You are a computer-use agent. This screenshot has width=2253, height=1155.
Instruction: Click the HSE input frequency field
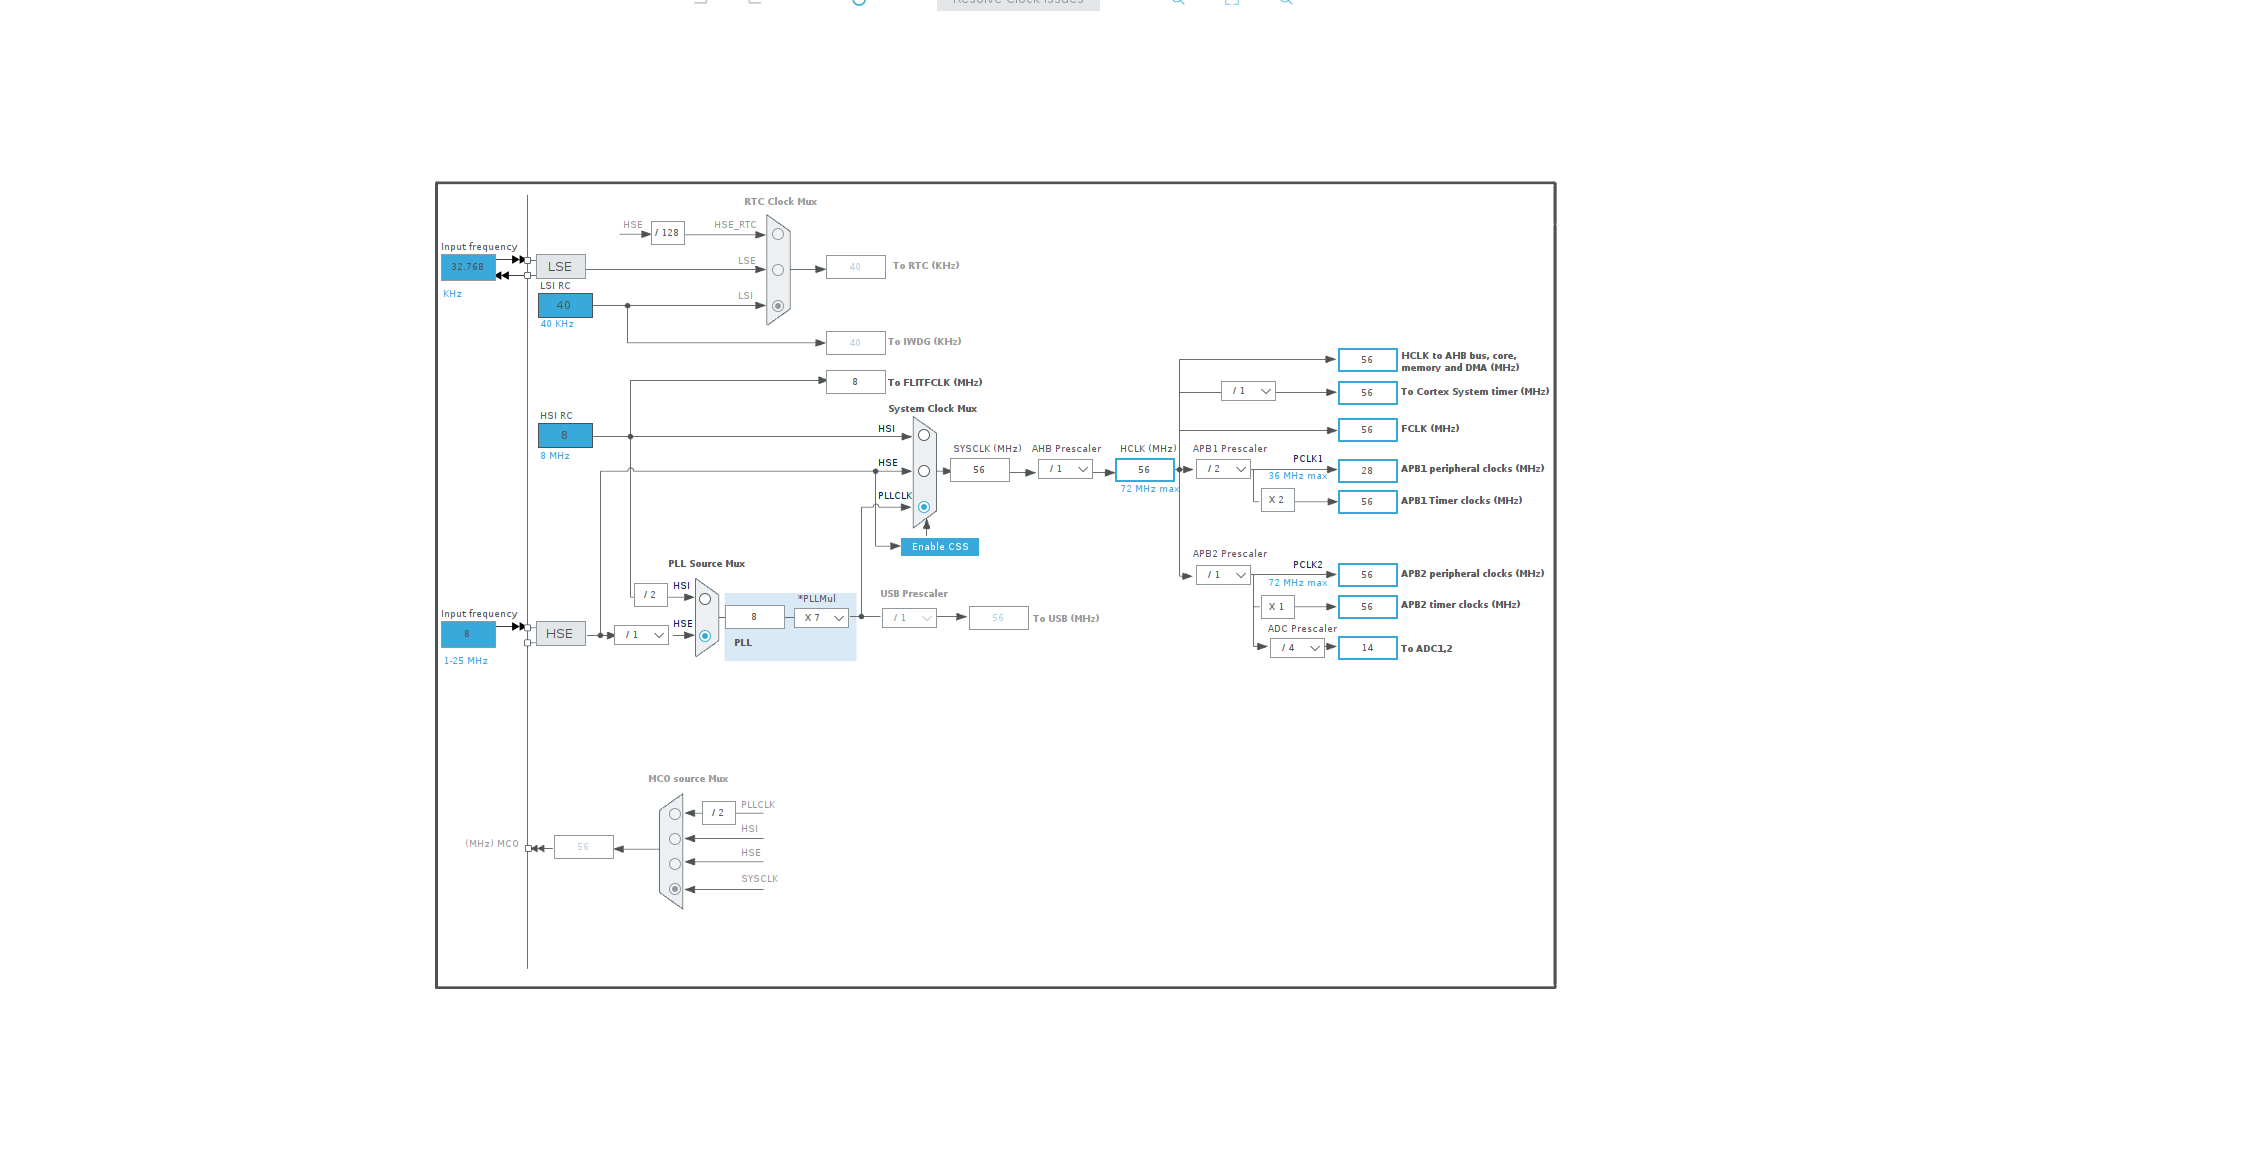point(468,634)
